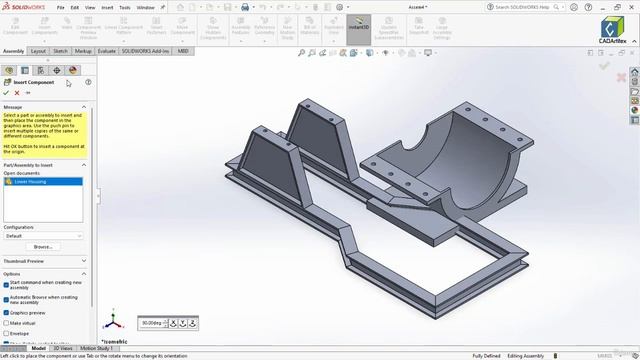Collapse the Message section
Screen dimensions: 640x360
84,107
